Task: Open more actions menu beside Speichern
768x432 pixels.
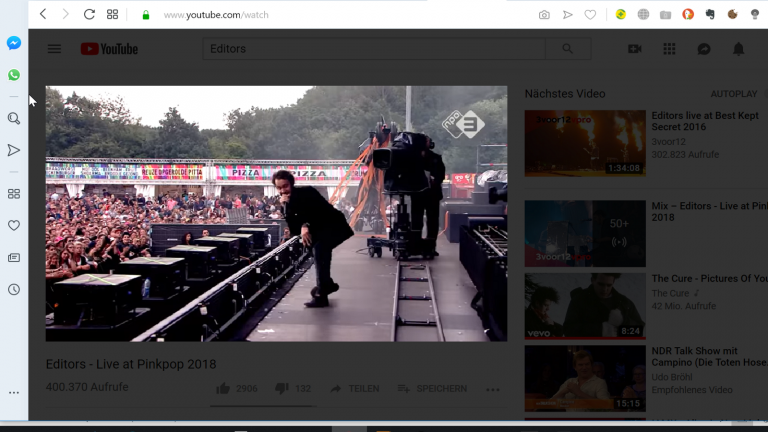Action: pyautogui.click(x=492, y=389)
